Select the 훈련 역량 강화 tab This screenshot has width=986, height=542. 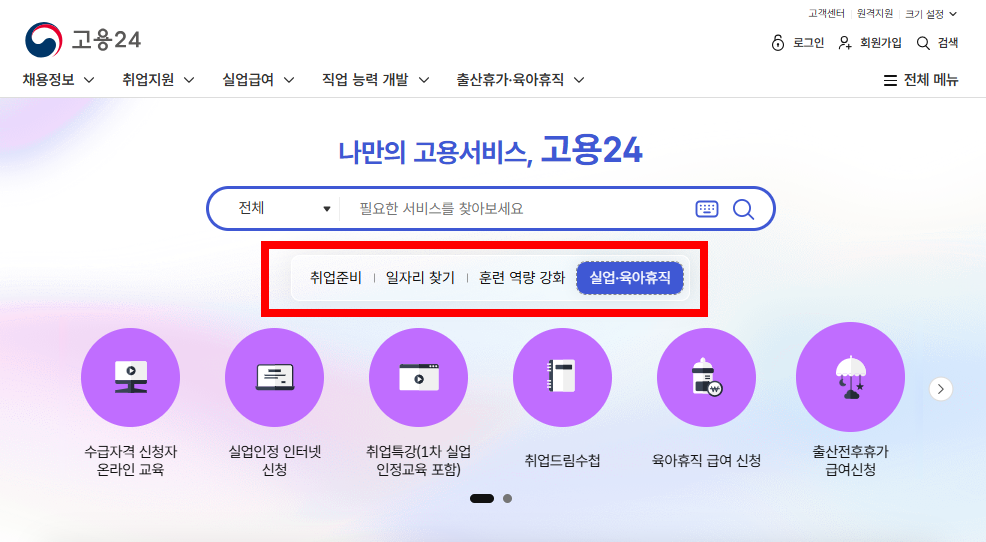[522, 278]
